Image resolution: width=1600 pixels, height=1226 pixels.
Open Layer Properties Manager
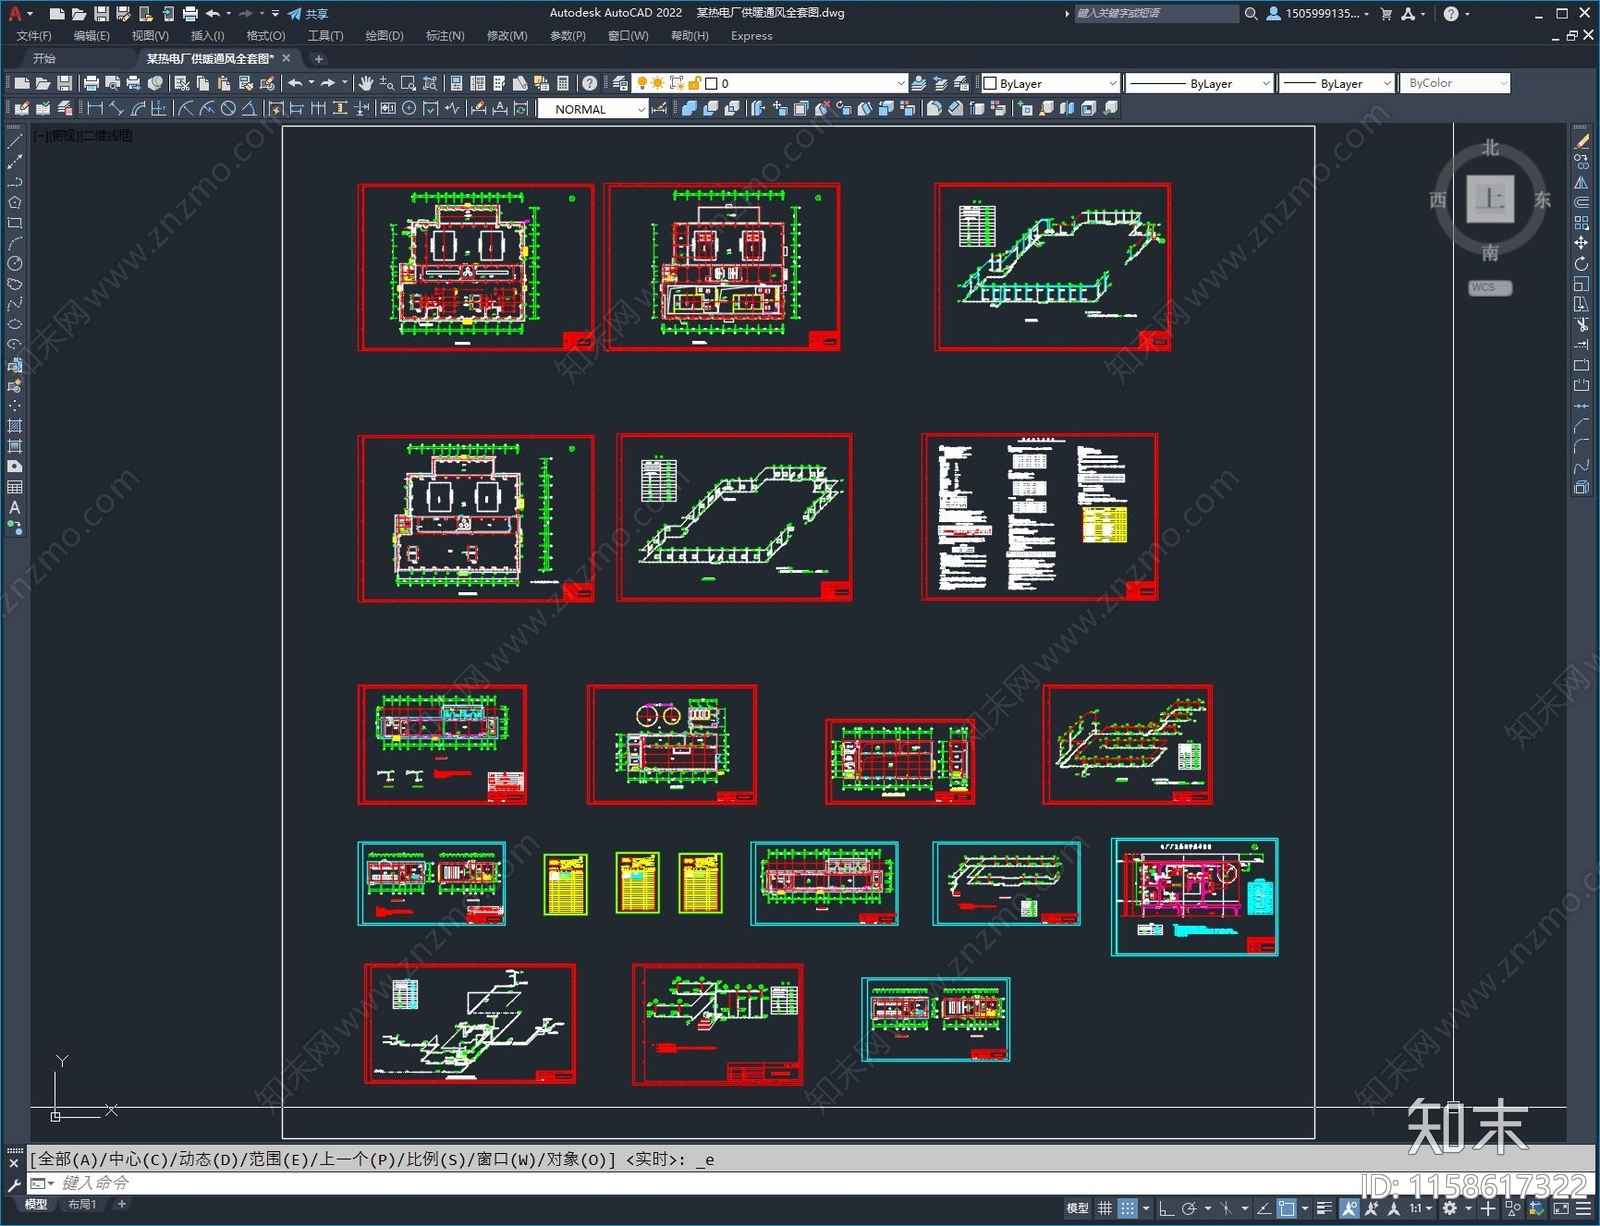click(x=620, y=84)
